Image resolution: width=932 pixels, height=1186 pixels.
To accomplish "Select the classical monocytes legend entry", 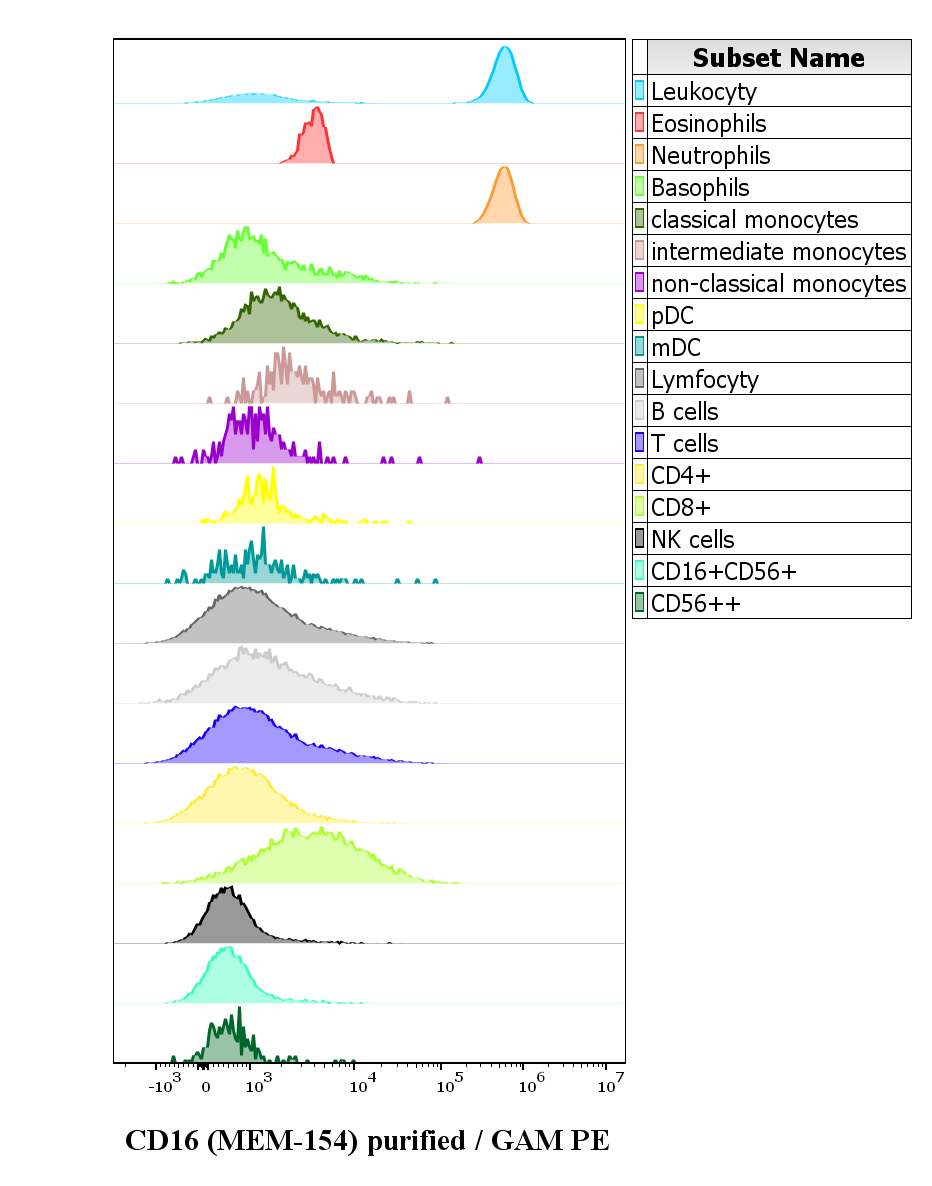I will tap(754, 219).
